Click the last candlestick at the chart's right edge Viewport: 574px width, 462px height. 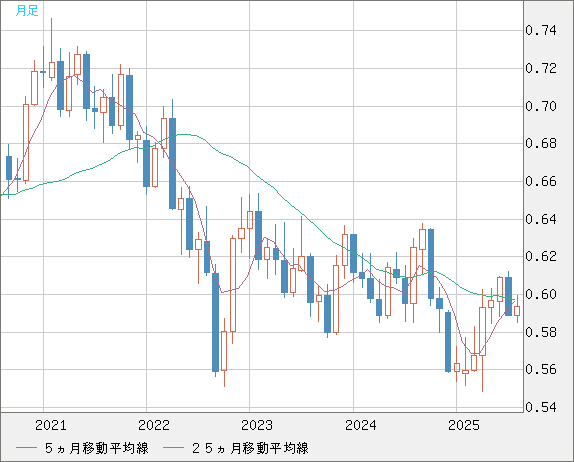(517, 310)
